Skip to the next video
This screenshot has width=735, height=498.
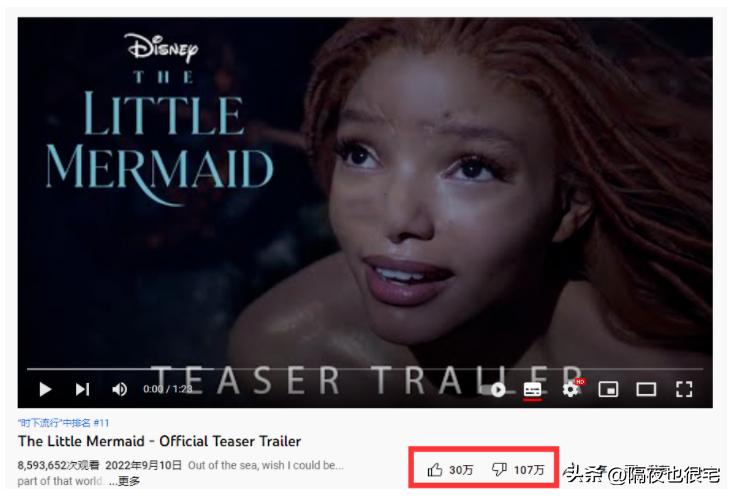(x=82, y=389)
